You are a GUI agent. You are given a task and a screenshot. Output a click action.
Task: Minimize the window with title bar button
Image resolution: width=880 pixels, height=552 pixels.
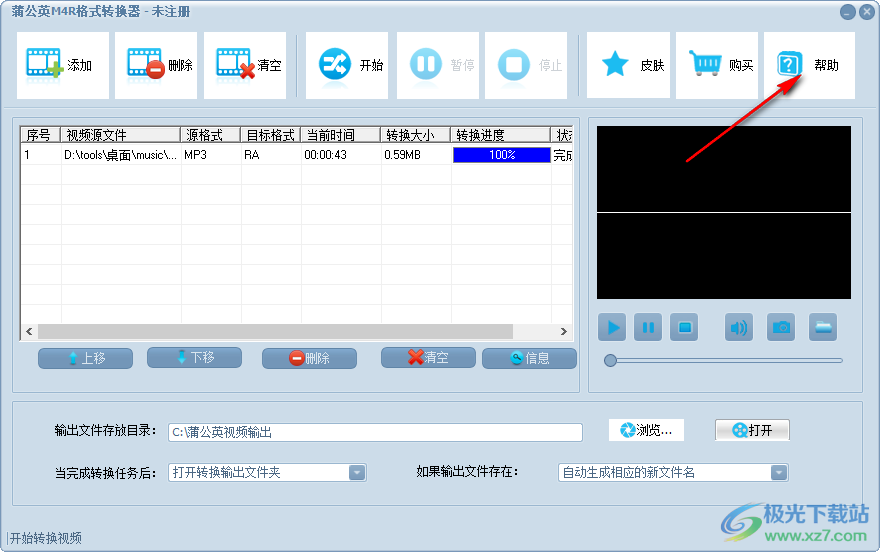click(x=848, y=12)
